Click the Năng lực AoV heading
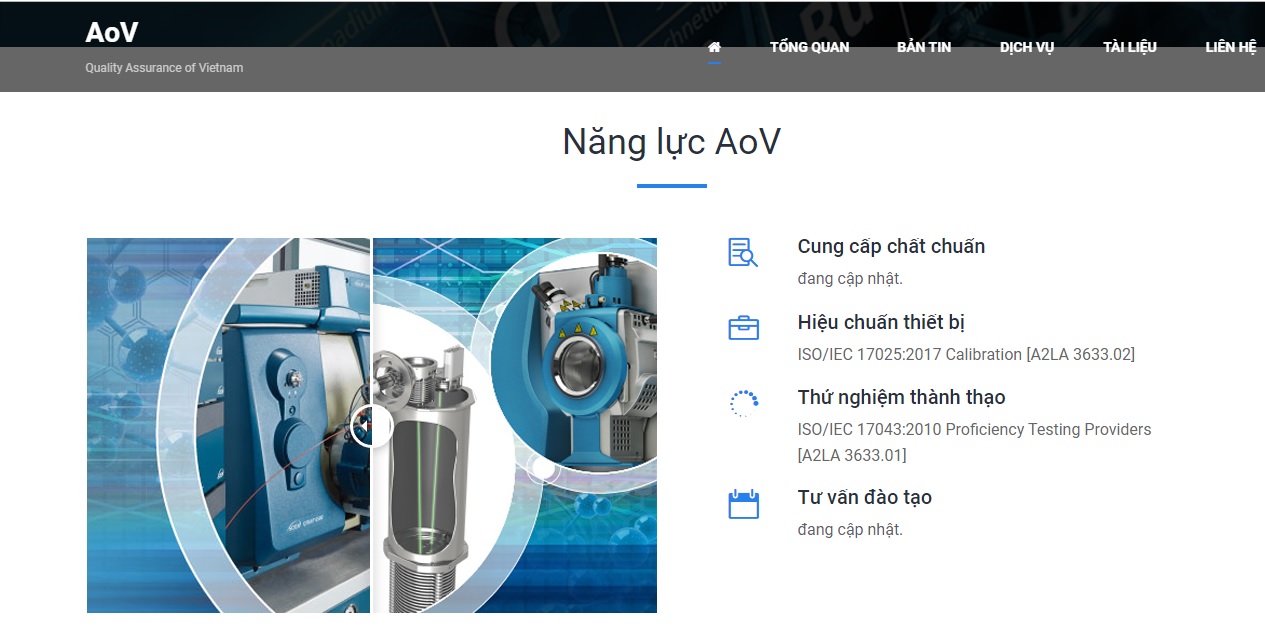Viewport: 1265px width, 627px height. click(671, 142)
